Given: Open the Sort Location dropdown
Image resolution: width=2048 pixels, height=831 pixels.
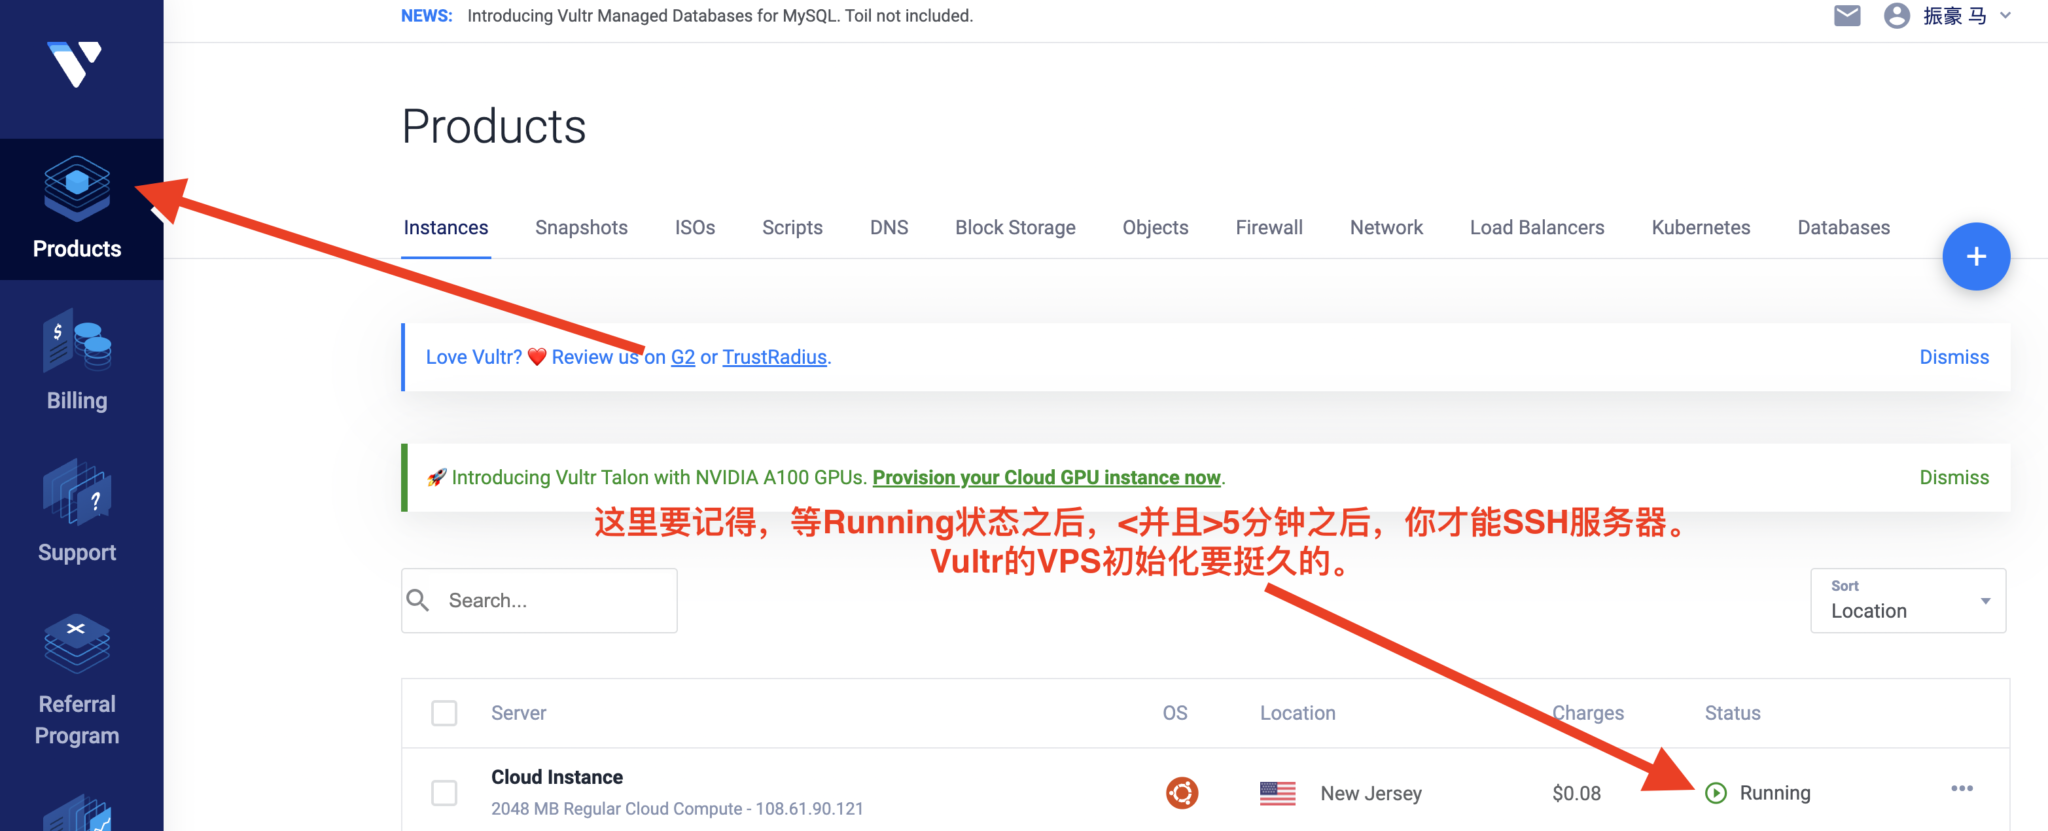Looking at the screenshot, I should (x=1908, y=600).
